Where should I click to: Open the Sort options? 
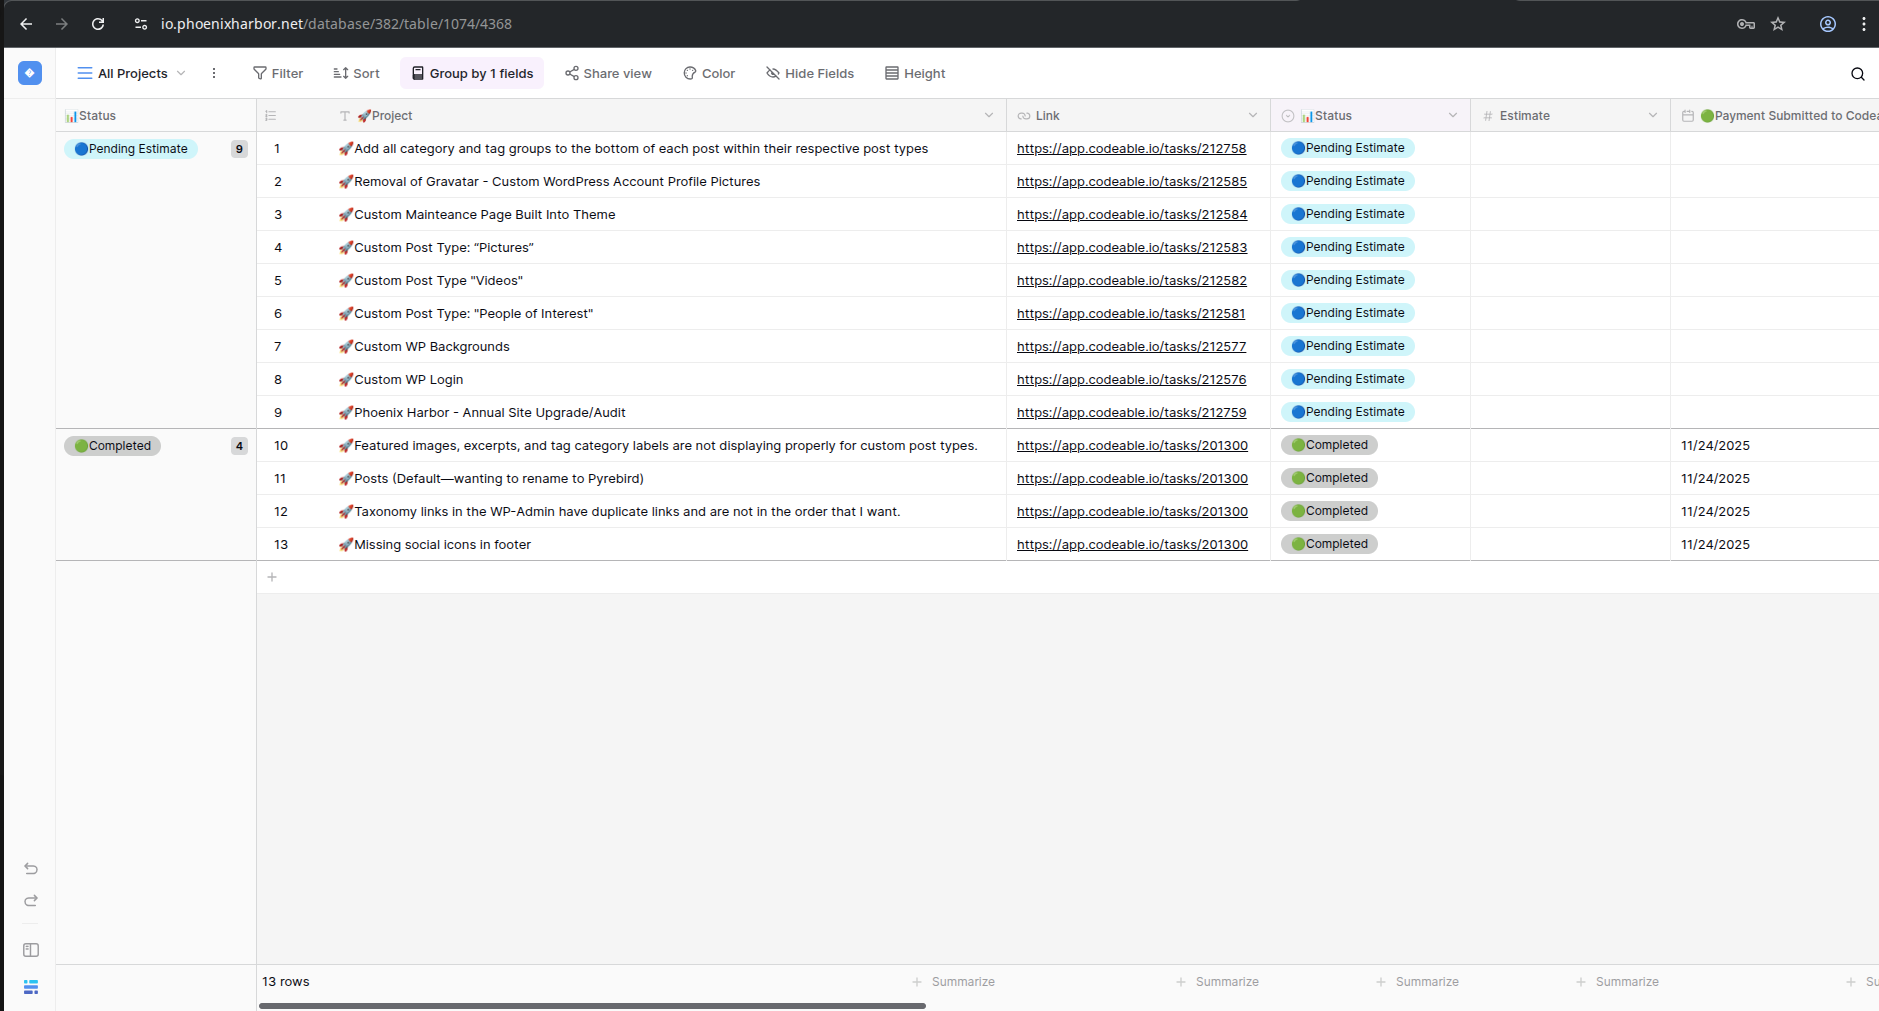[x=357, y=73]
